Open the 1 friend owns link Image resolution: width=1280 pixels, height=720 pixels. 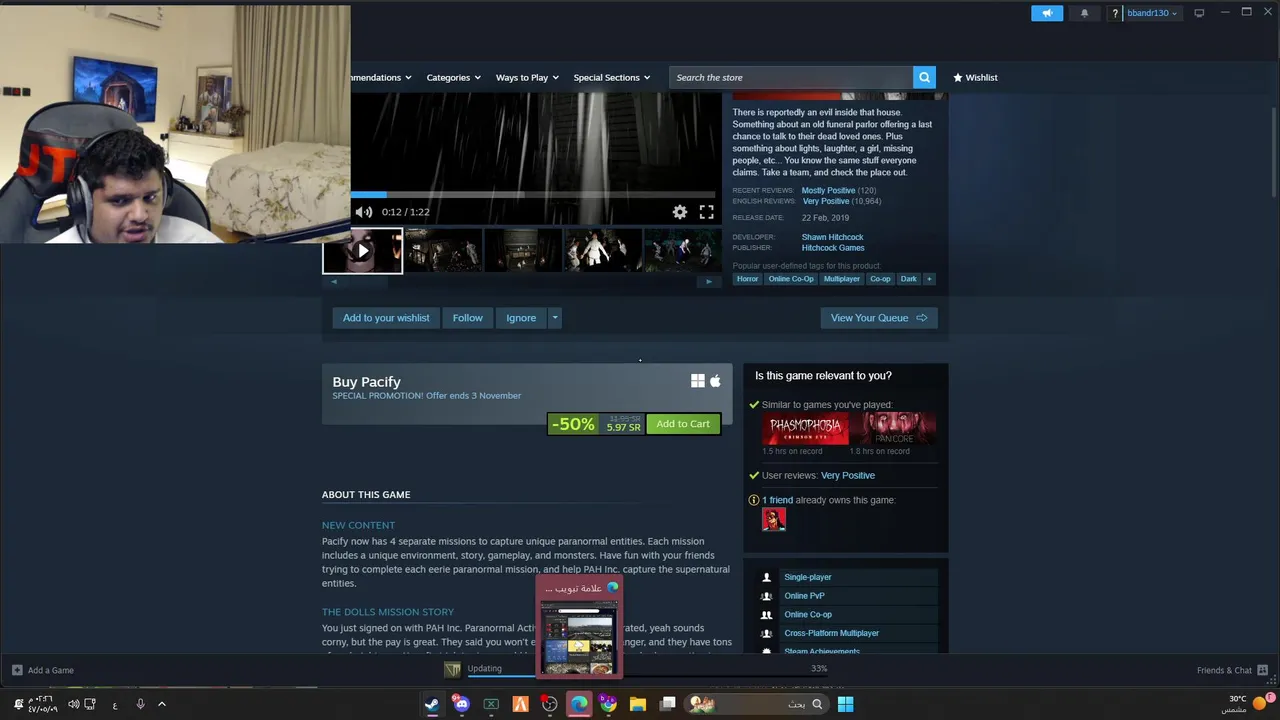pyautogui.click(x=777, y=500)
